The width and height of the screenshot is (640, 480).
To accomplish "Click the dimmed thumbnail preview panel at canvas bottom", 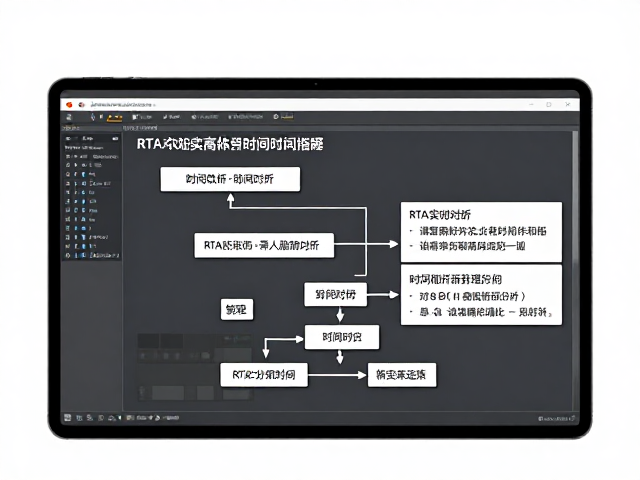I will click(x=195, y=367).
